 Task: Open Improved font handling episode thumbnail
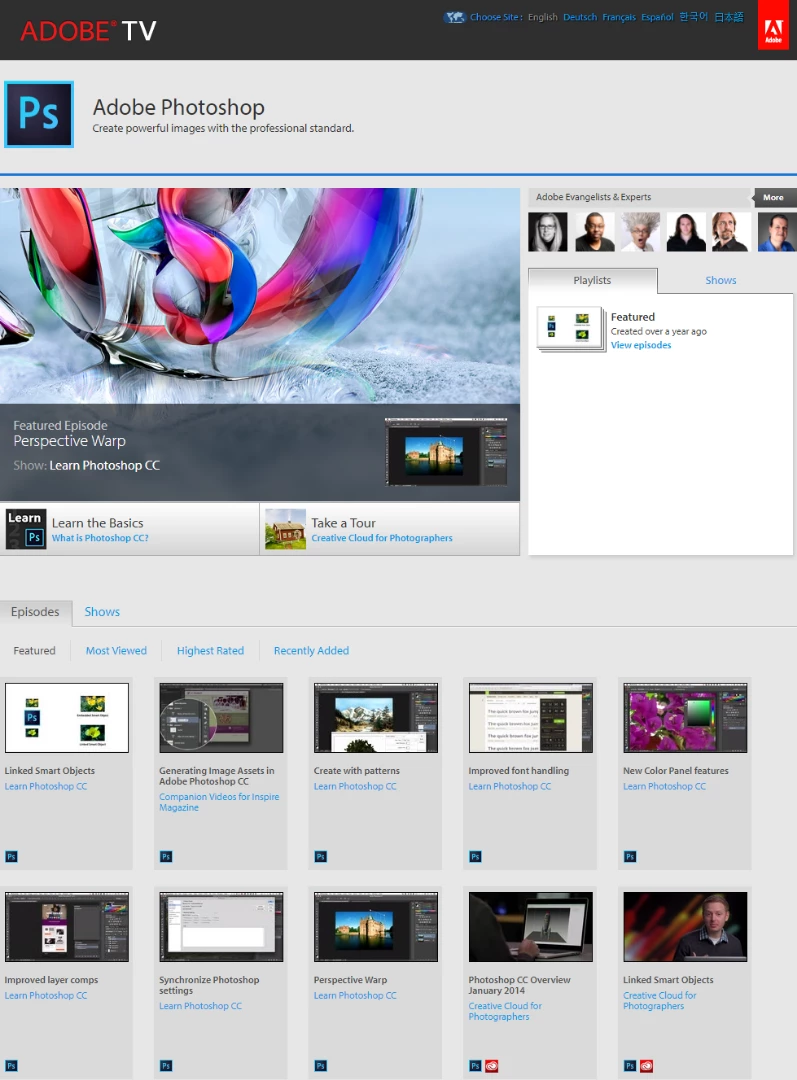(530, 718)
